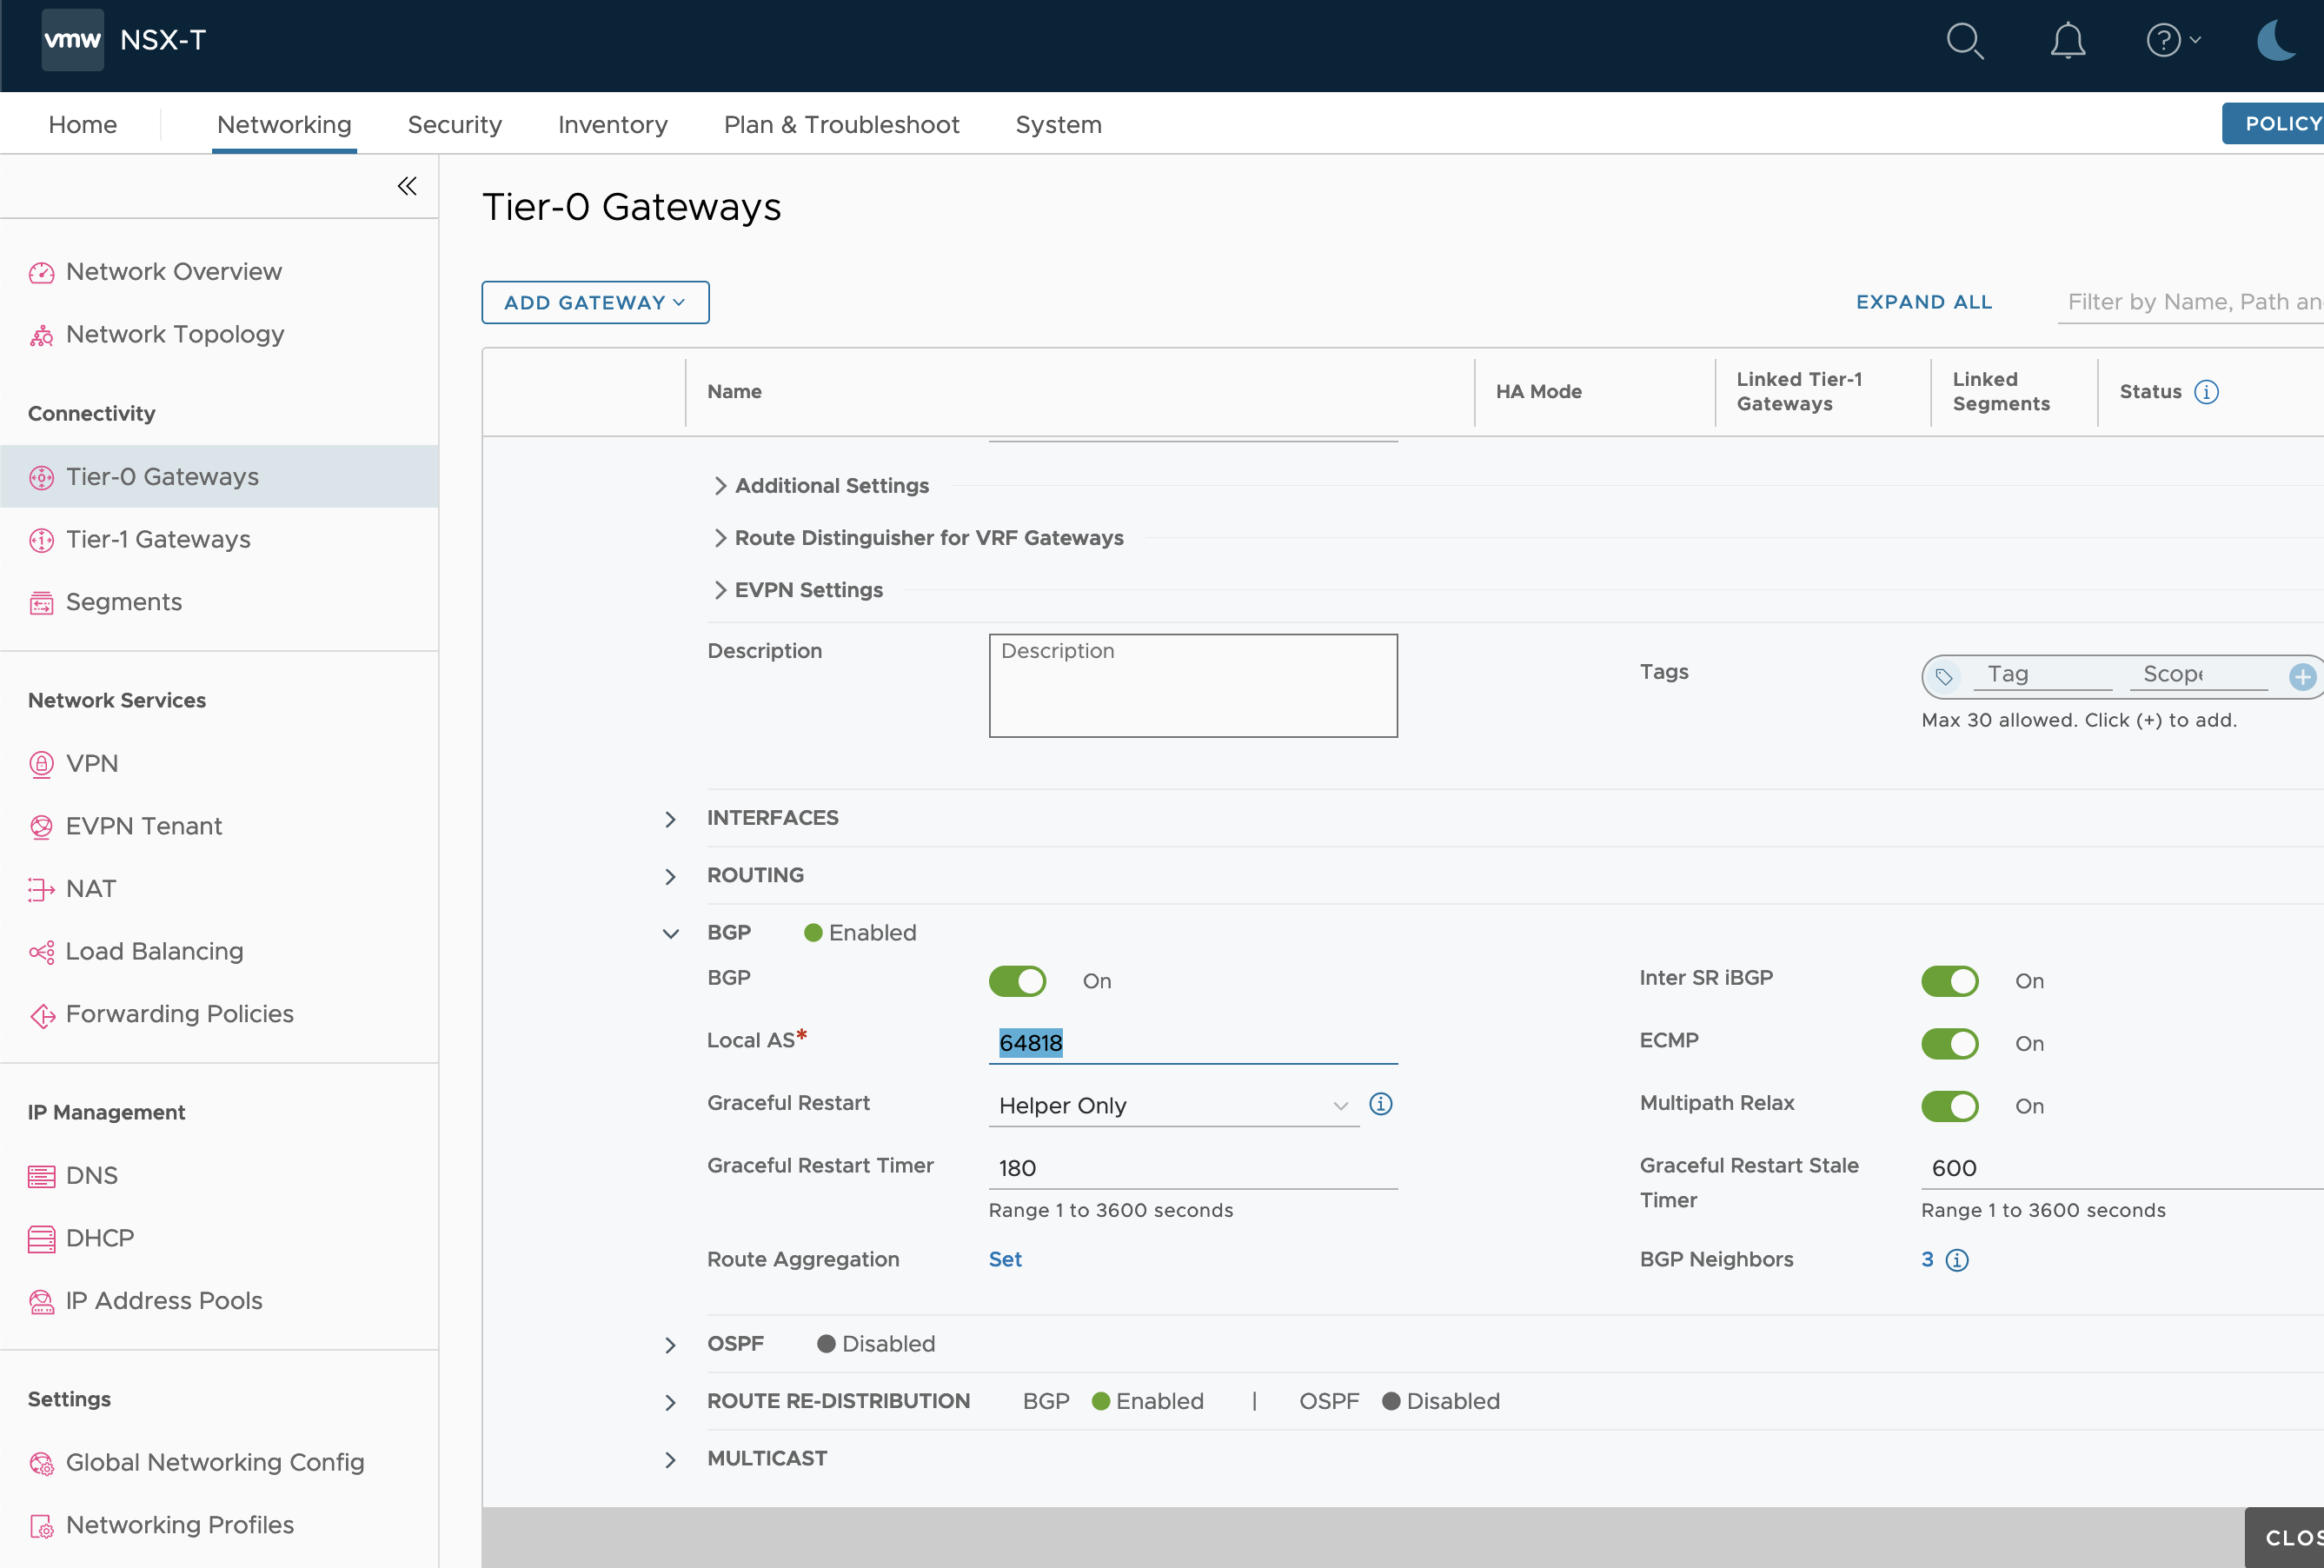
Task: Open the search magnifier icon
Action: [x=1964, y=41]
